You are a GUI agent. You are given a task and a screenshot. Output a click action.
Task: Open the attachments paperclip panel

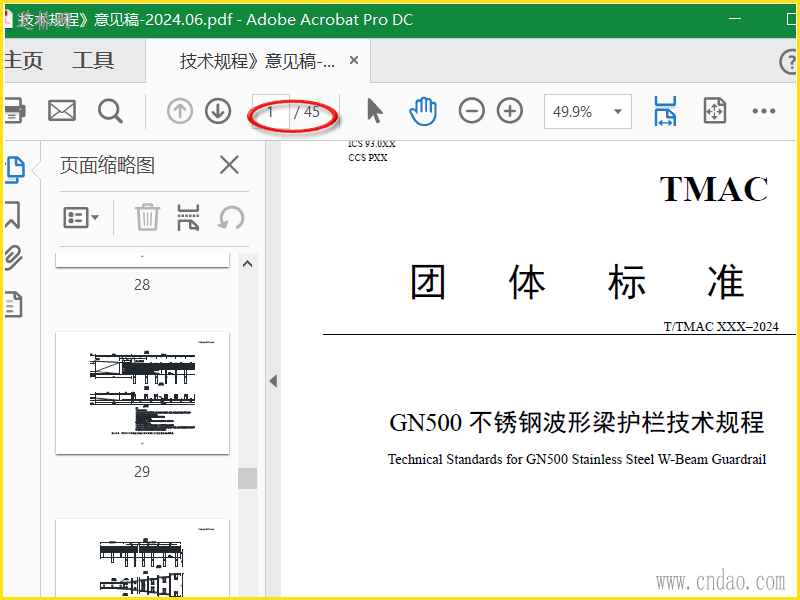[14, 257]
